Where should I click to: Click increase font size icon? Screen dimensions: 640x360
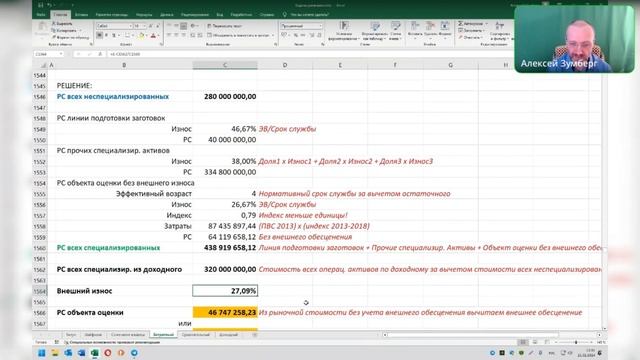click(x=150, y=26)
